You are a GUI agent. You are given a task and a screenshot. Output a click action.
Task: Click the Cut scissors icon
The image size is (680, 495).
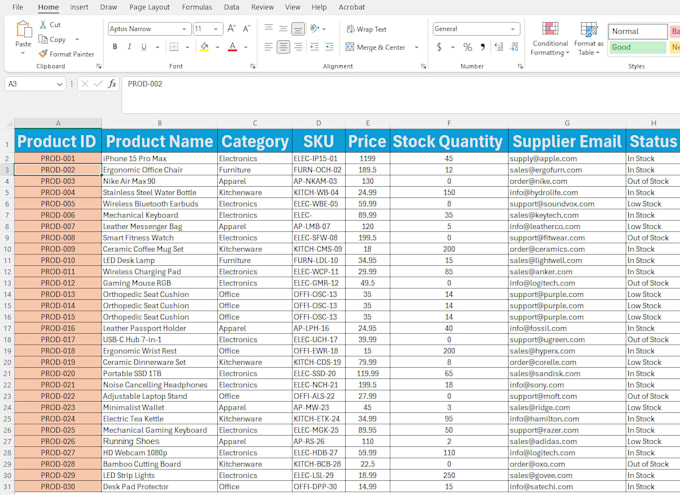(x=43, y=25)
